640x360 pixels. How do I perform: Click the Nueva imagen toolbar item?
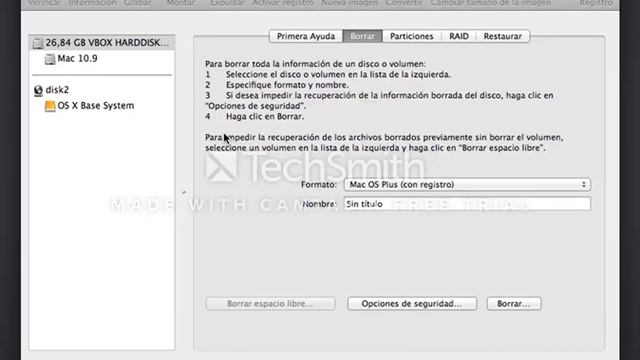coord(349,3)
